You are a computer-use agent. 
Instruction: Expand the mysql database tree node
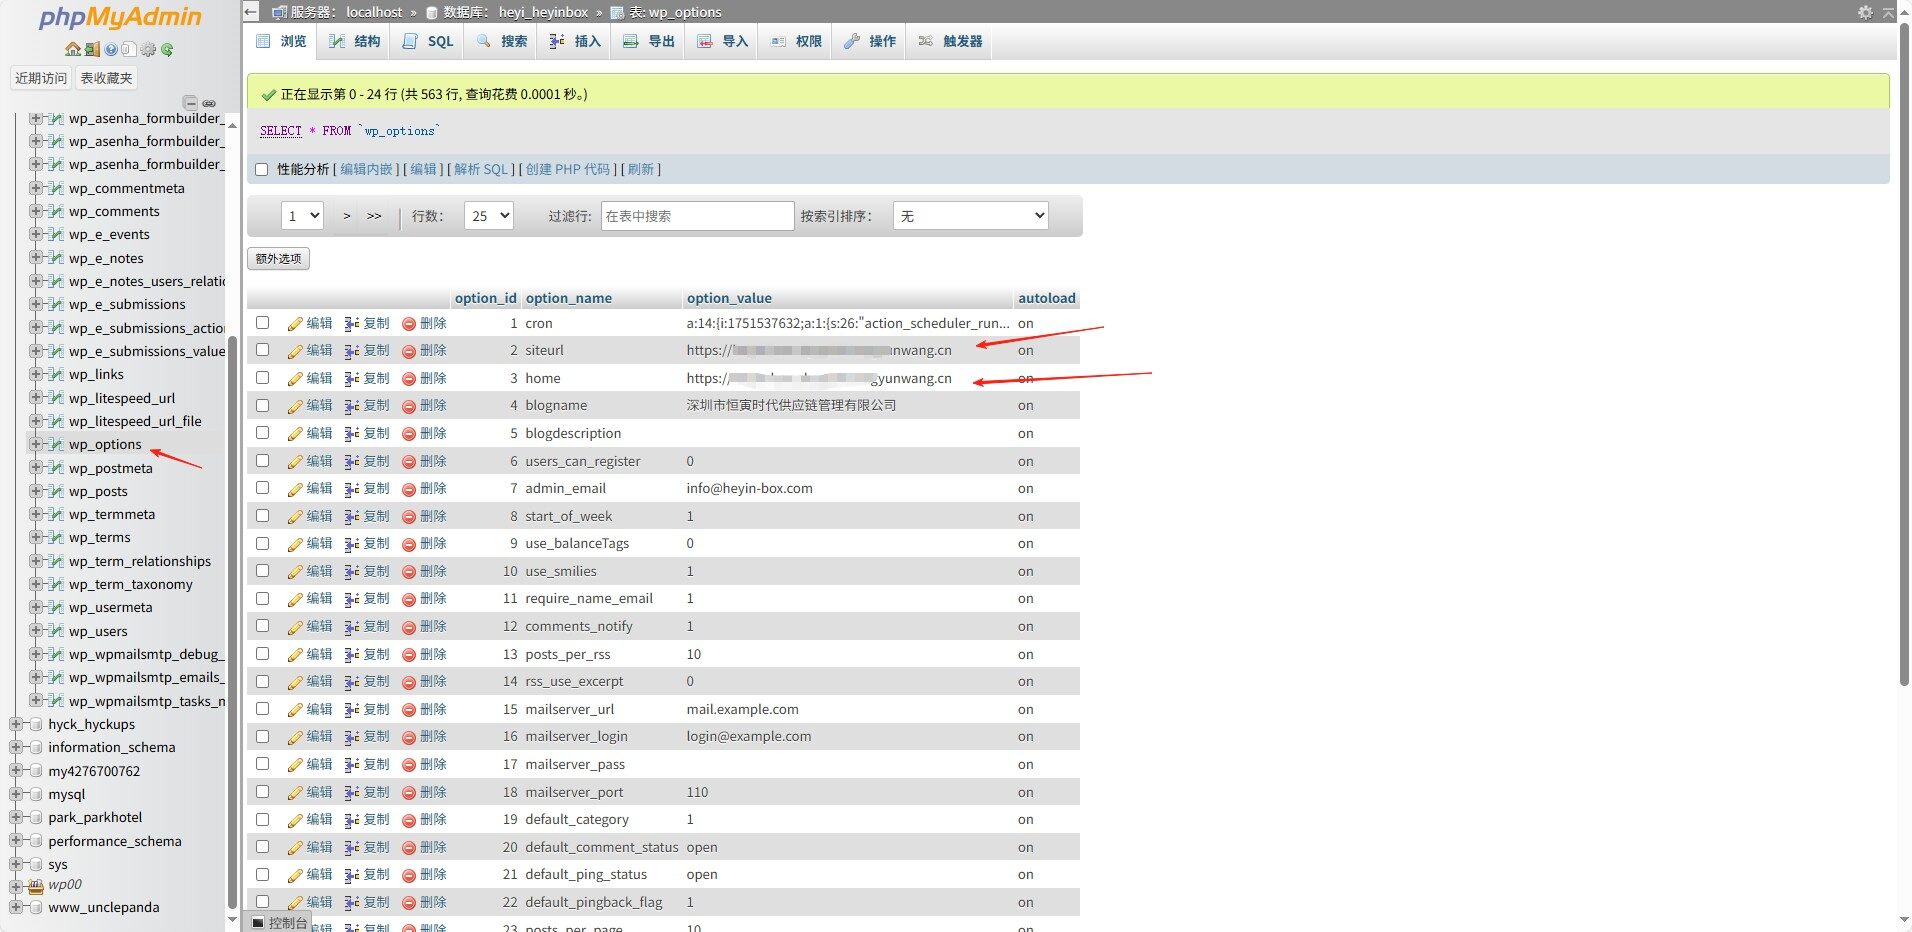[x=16, y=795]
